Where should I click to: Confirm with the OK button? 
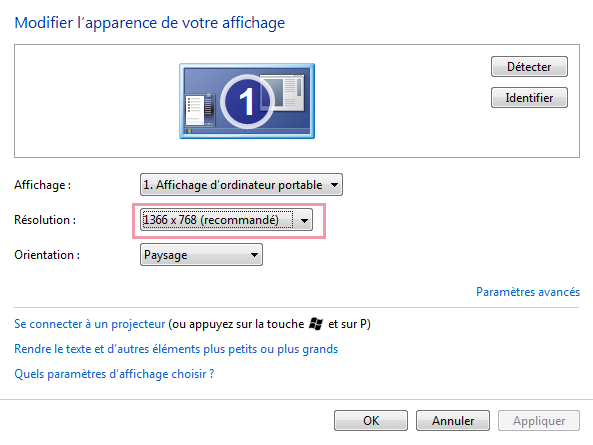point(371,420)
